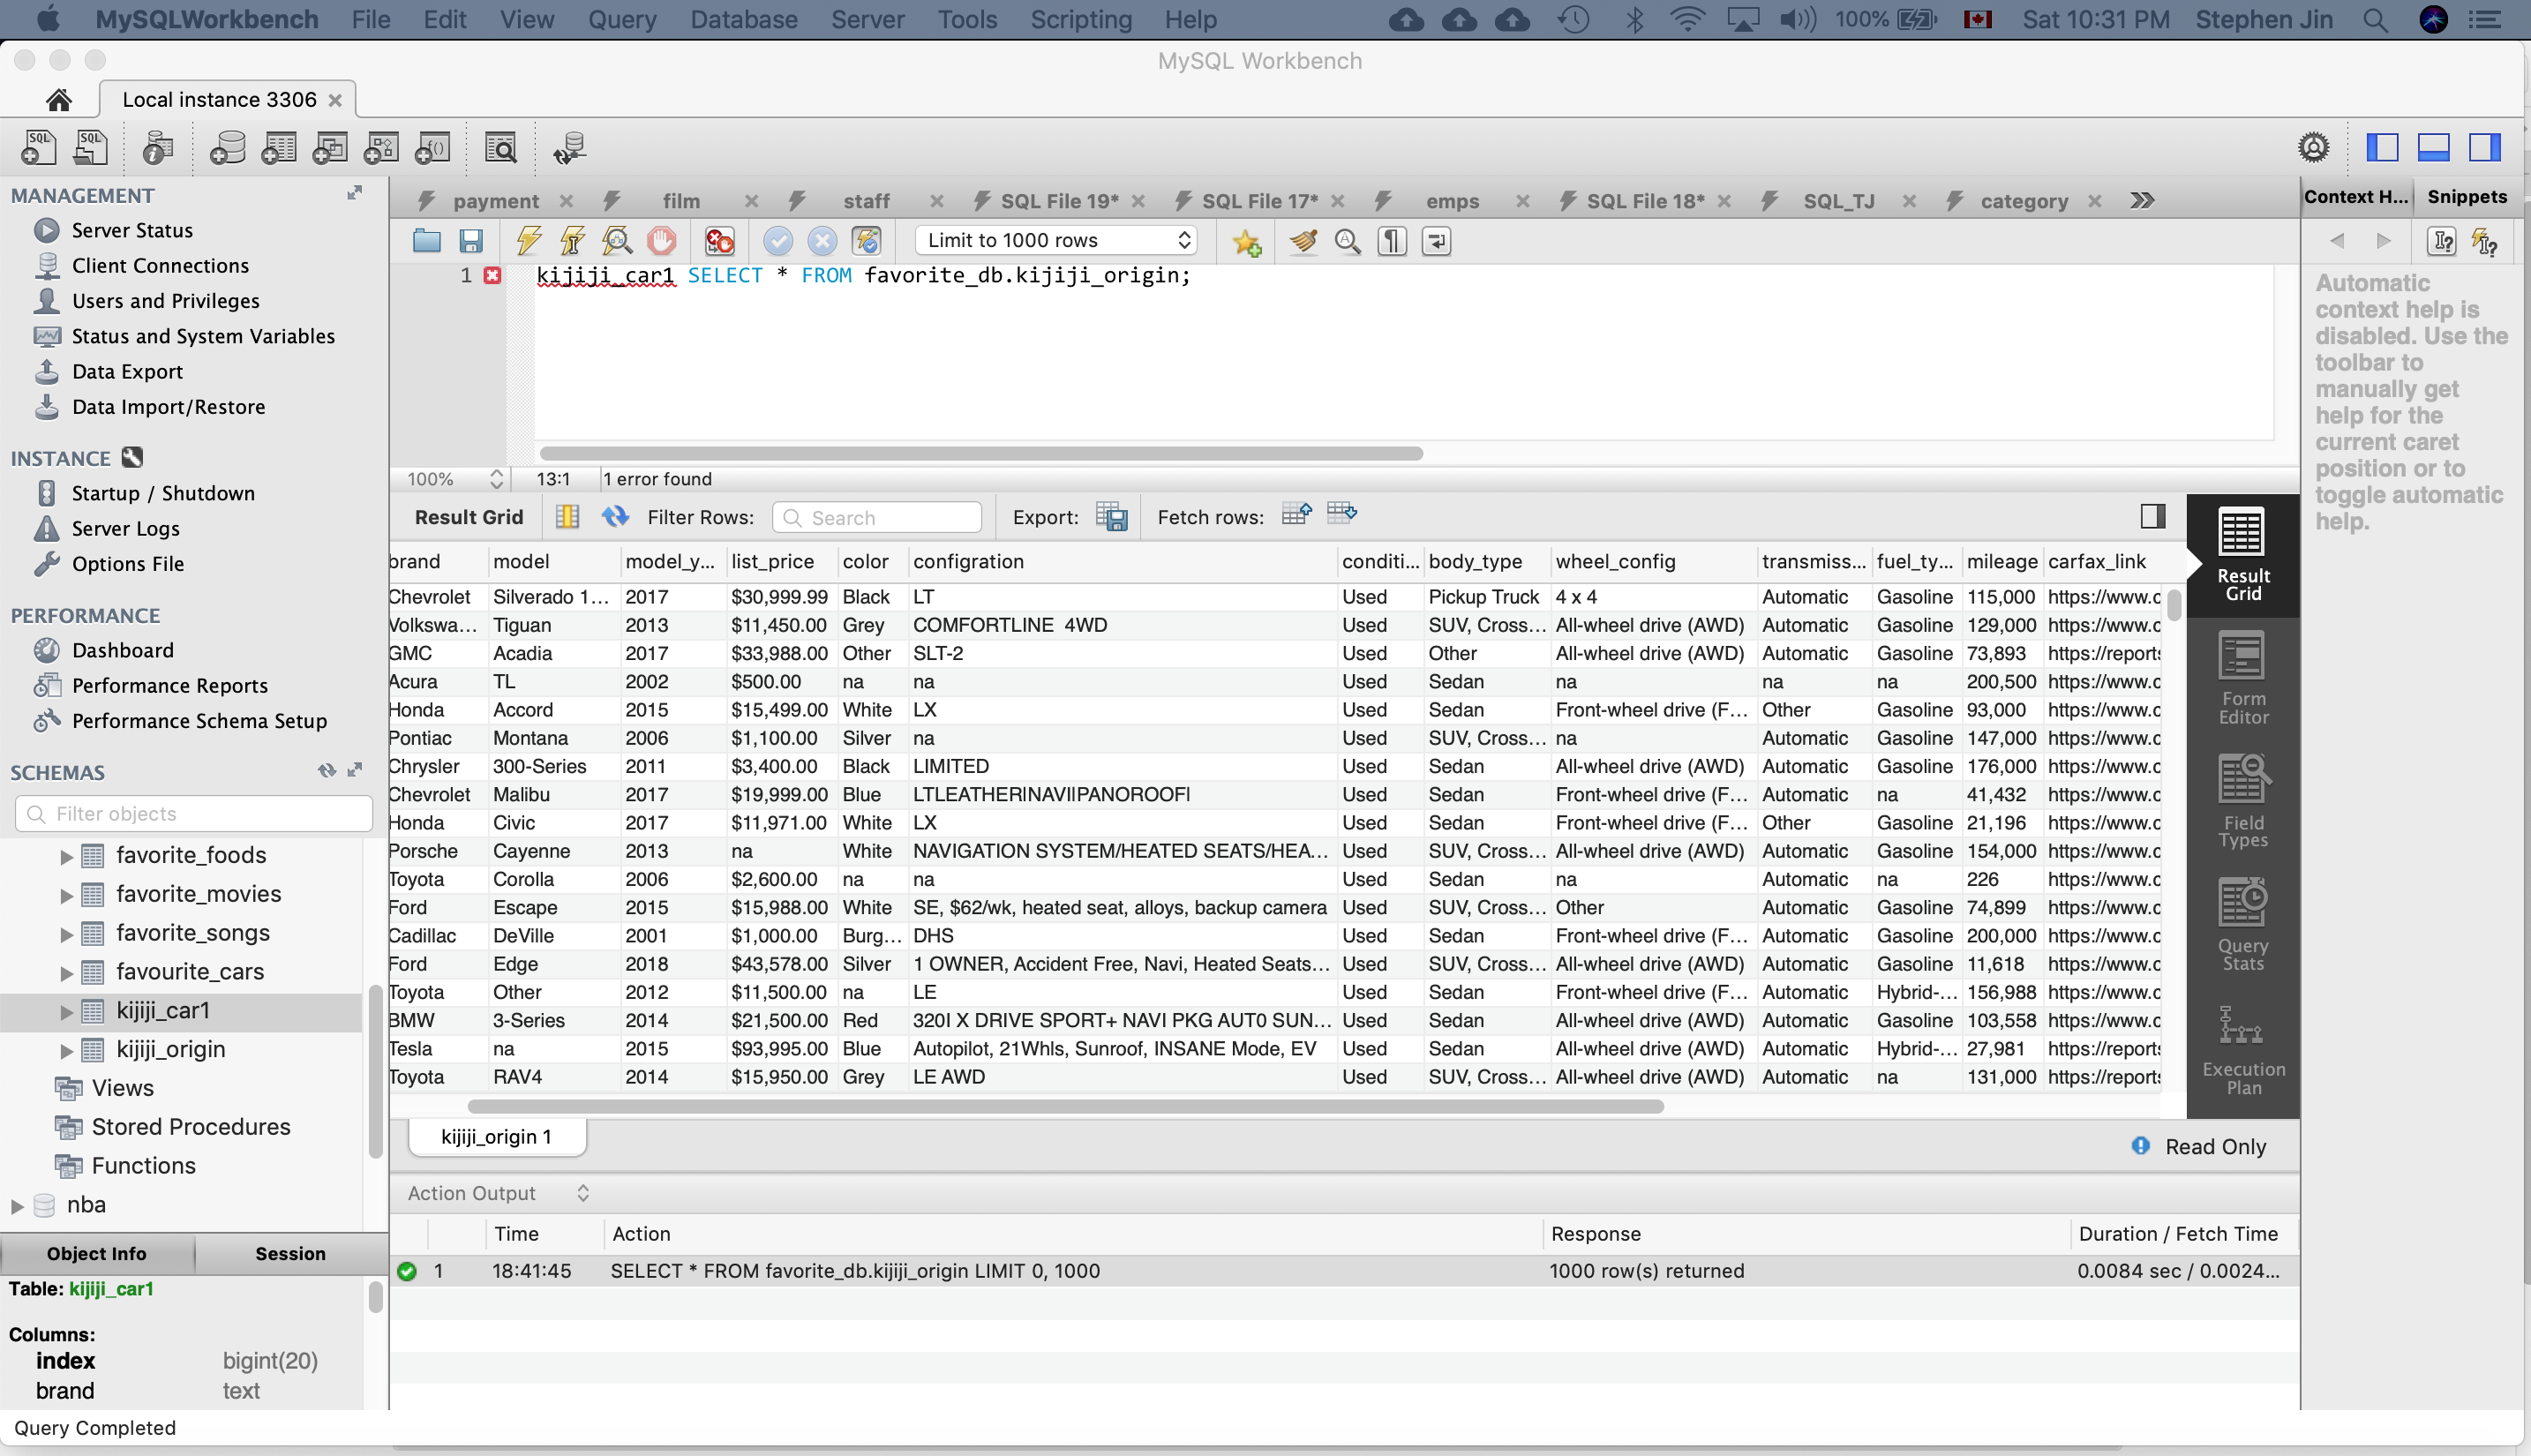The image size is (2531, 1456).
Task: Create a new SQL tab from toolbar
Action: coord(38,148)
